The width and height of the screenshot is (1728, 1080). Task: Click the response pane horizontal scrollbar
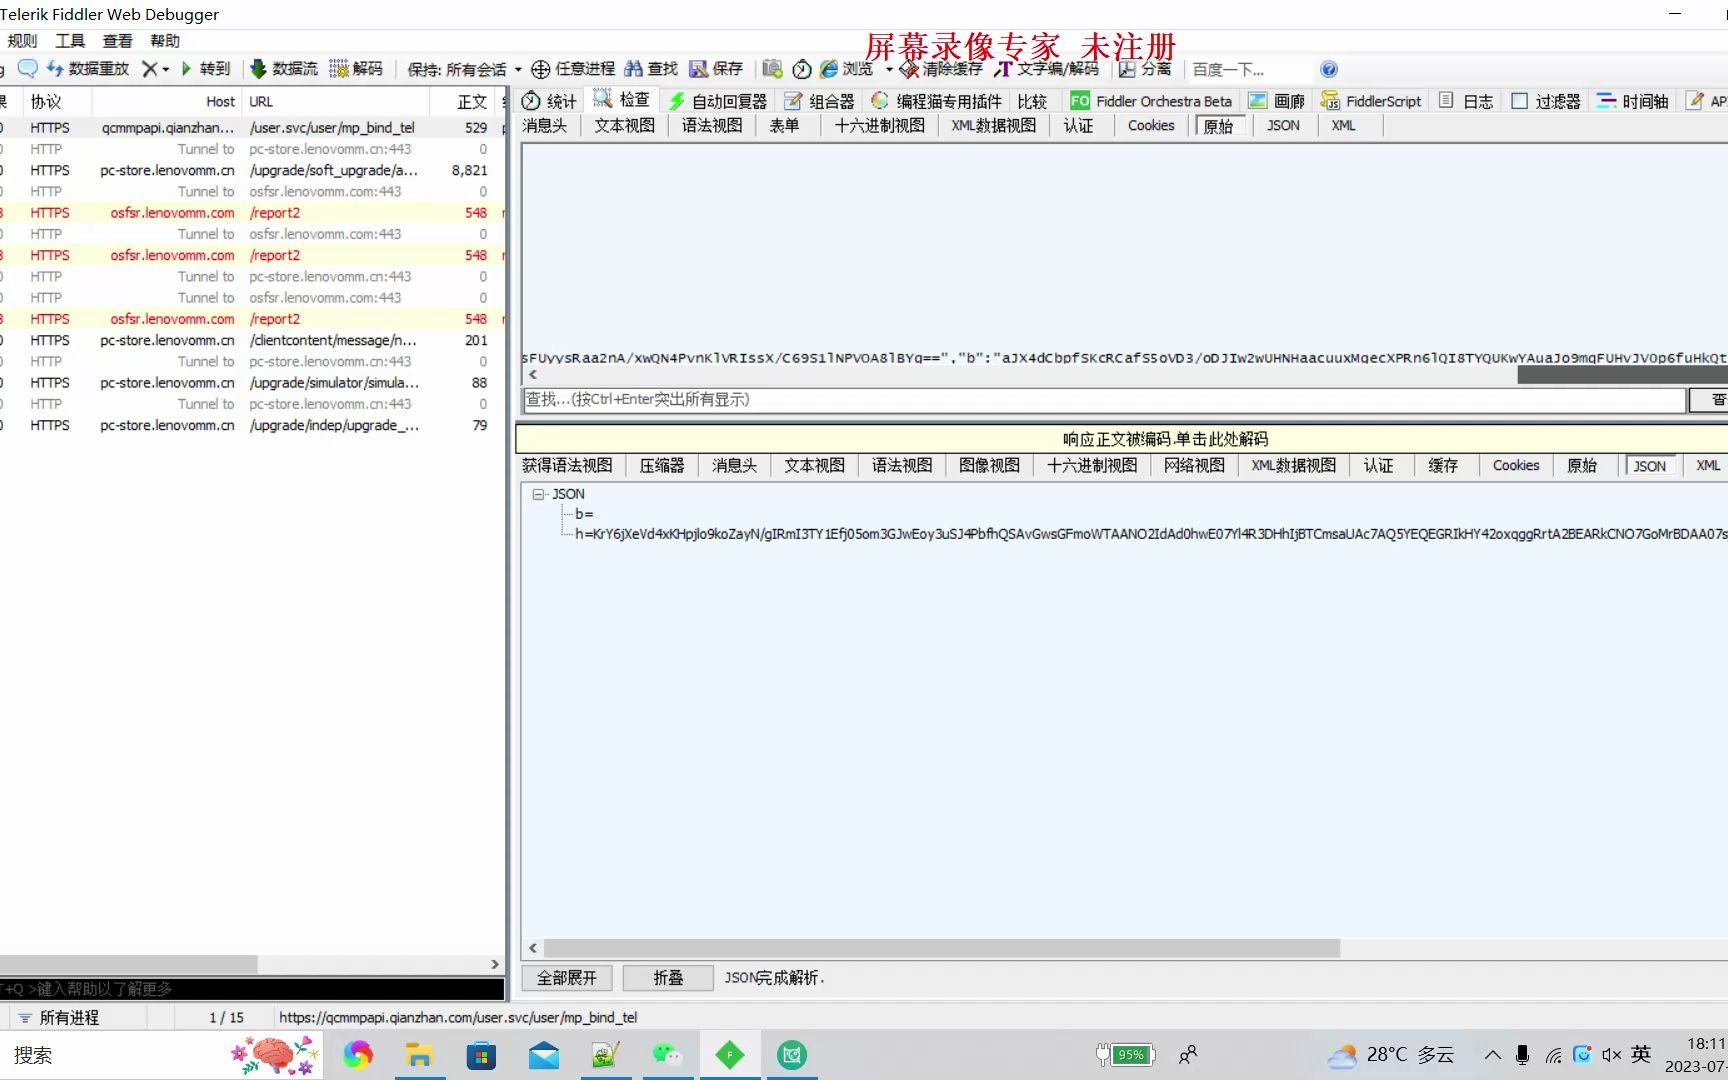point(942,948)
